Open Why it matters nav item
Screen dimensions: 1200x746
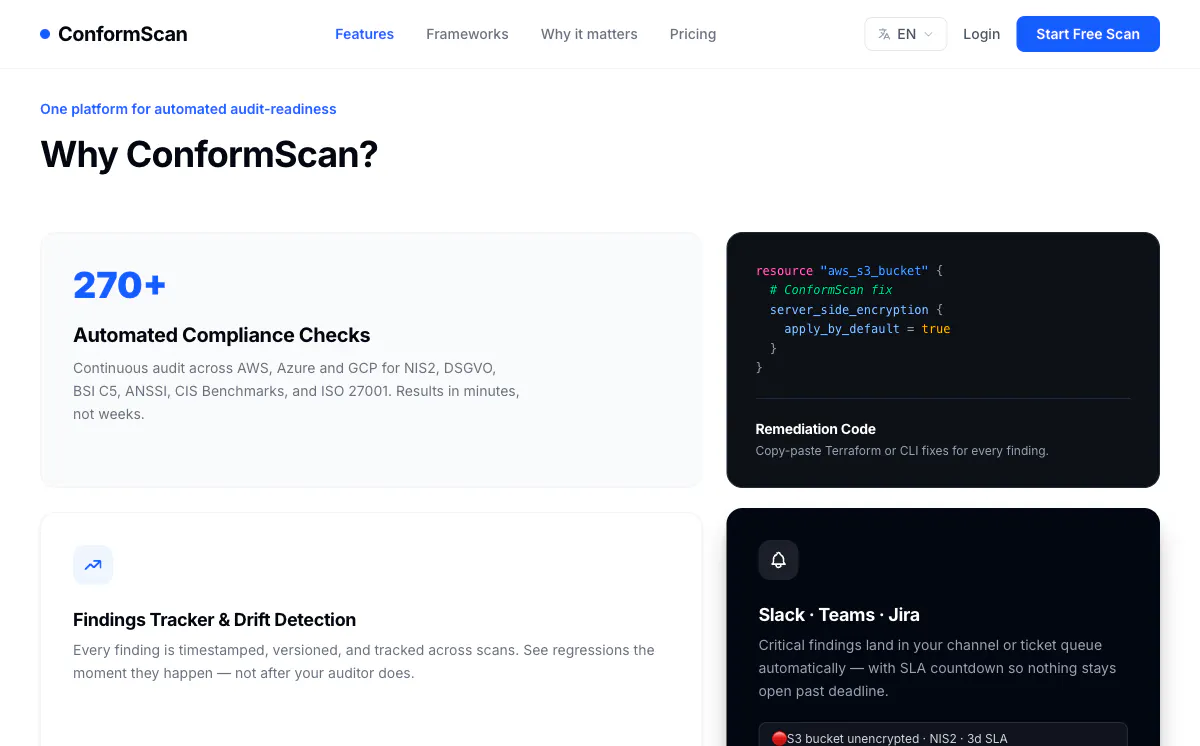click(589, 34)
